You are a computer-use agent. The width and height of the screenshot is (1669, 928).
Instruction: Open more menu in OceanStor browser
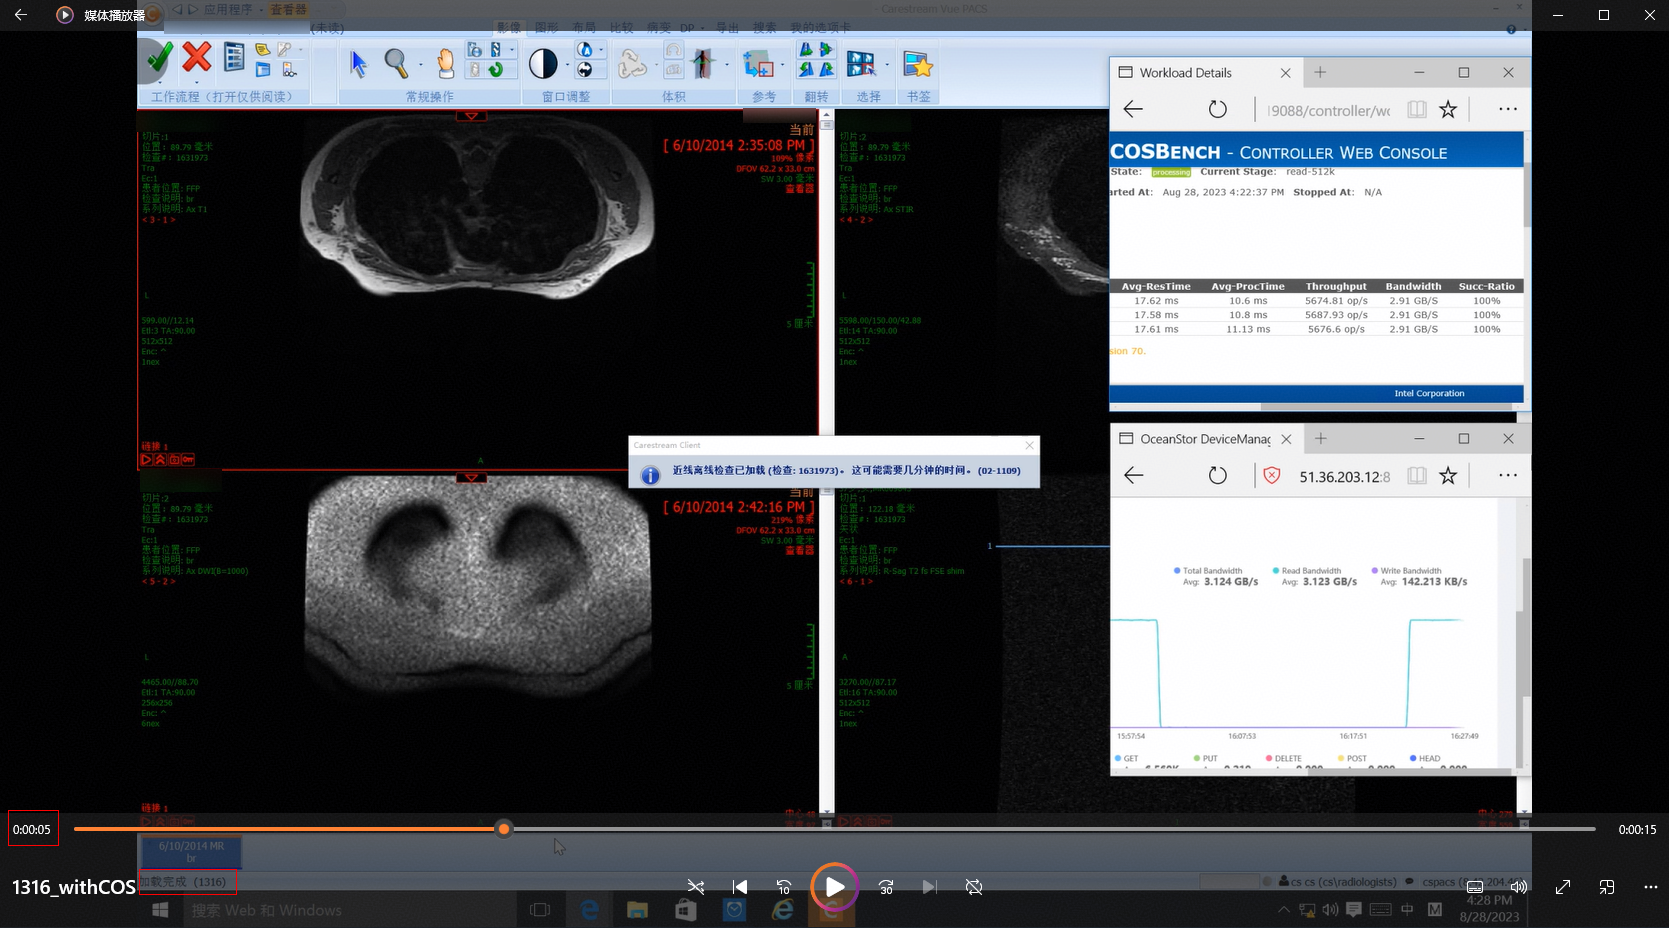[1508, 475]
